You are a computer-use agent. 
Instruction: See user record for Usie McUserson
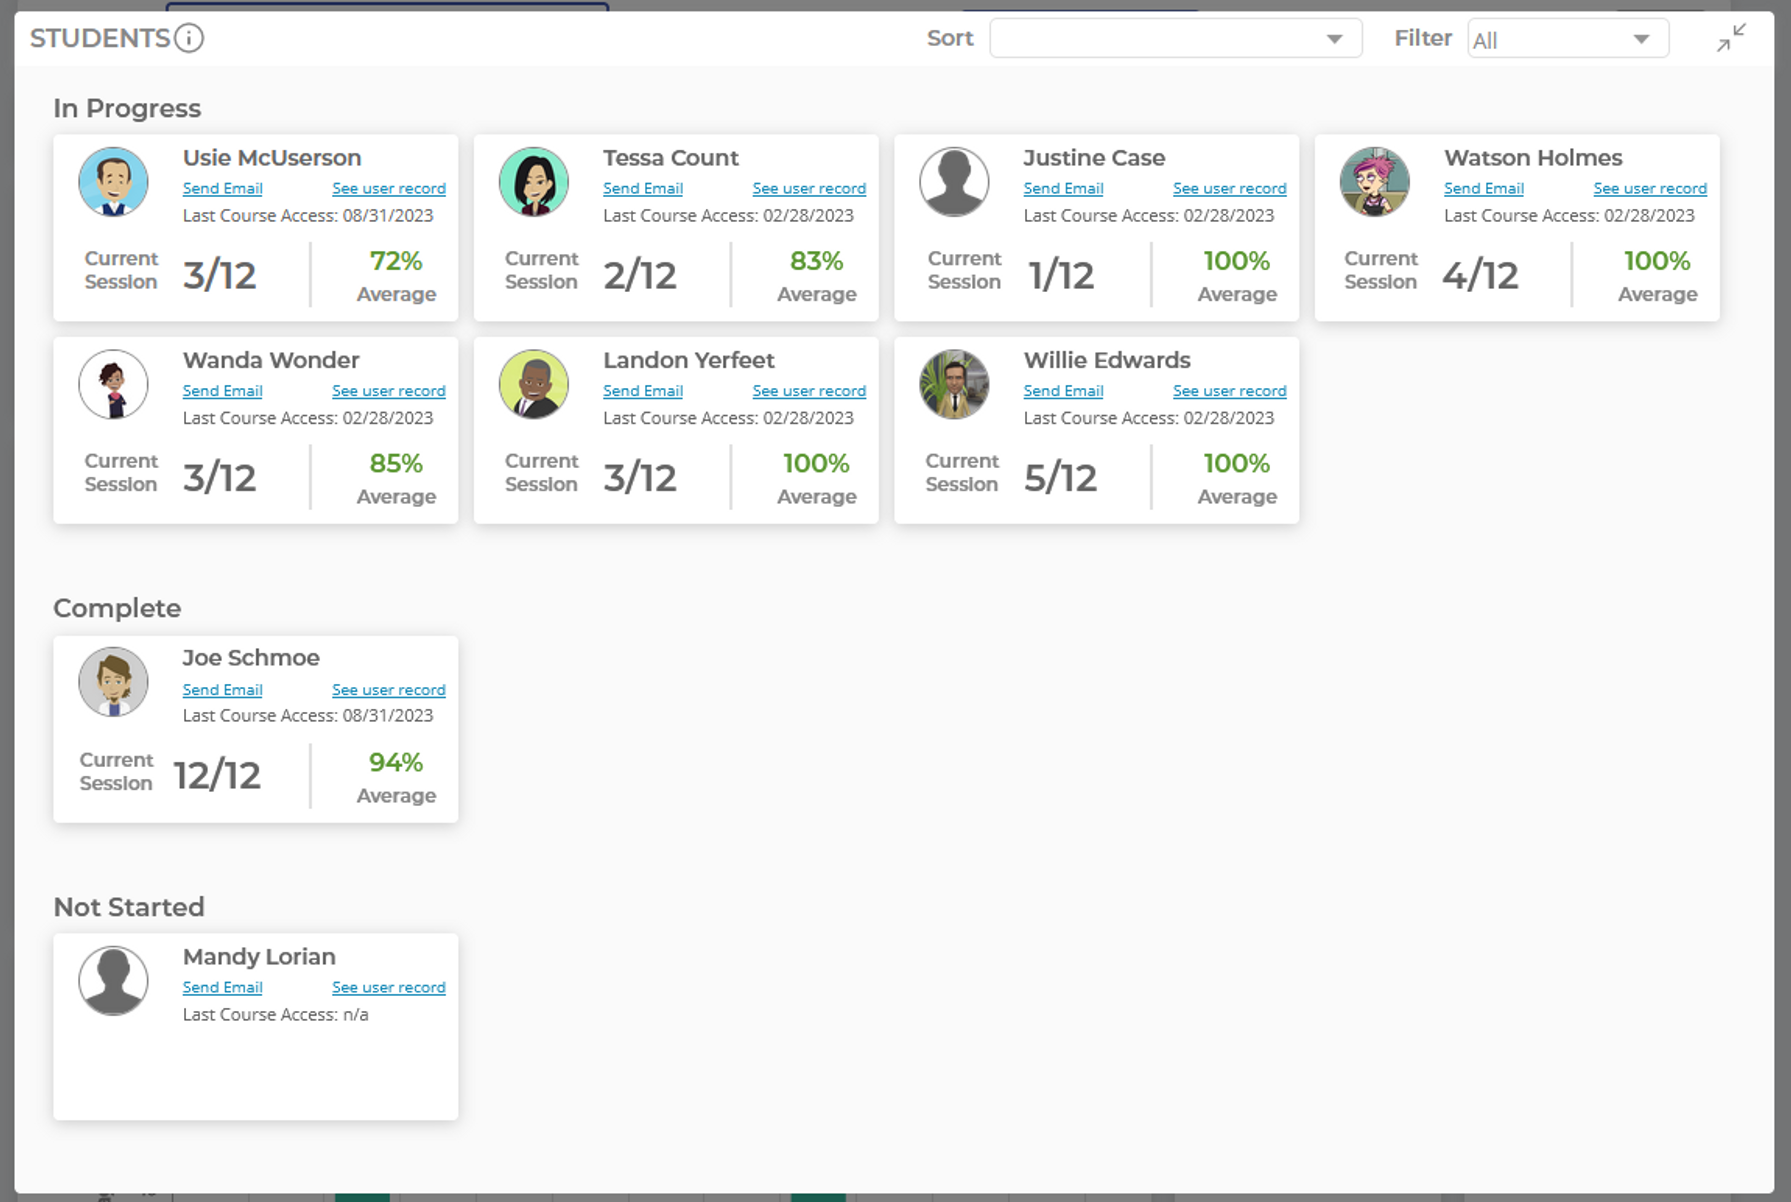pos(389,188)
